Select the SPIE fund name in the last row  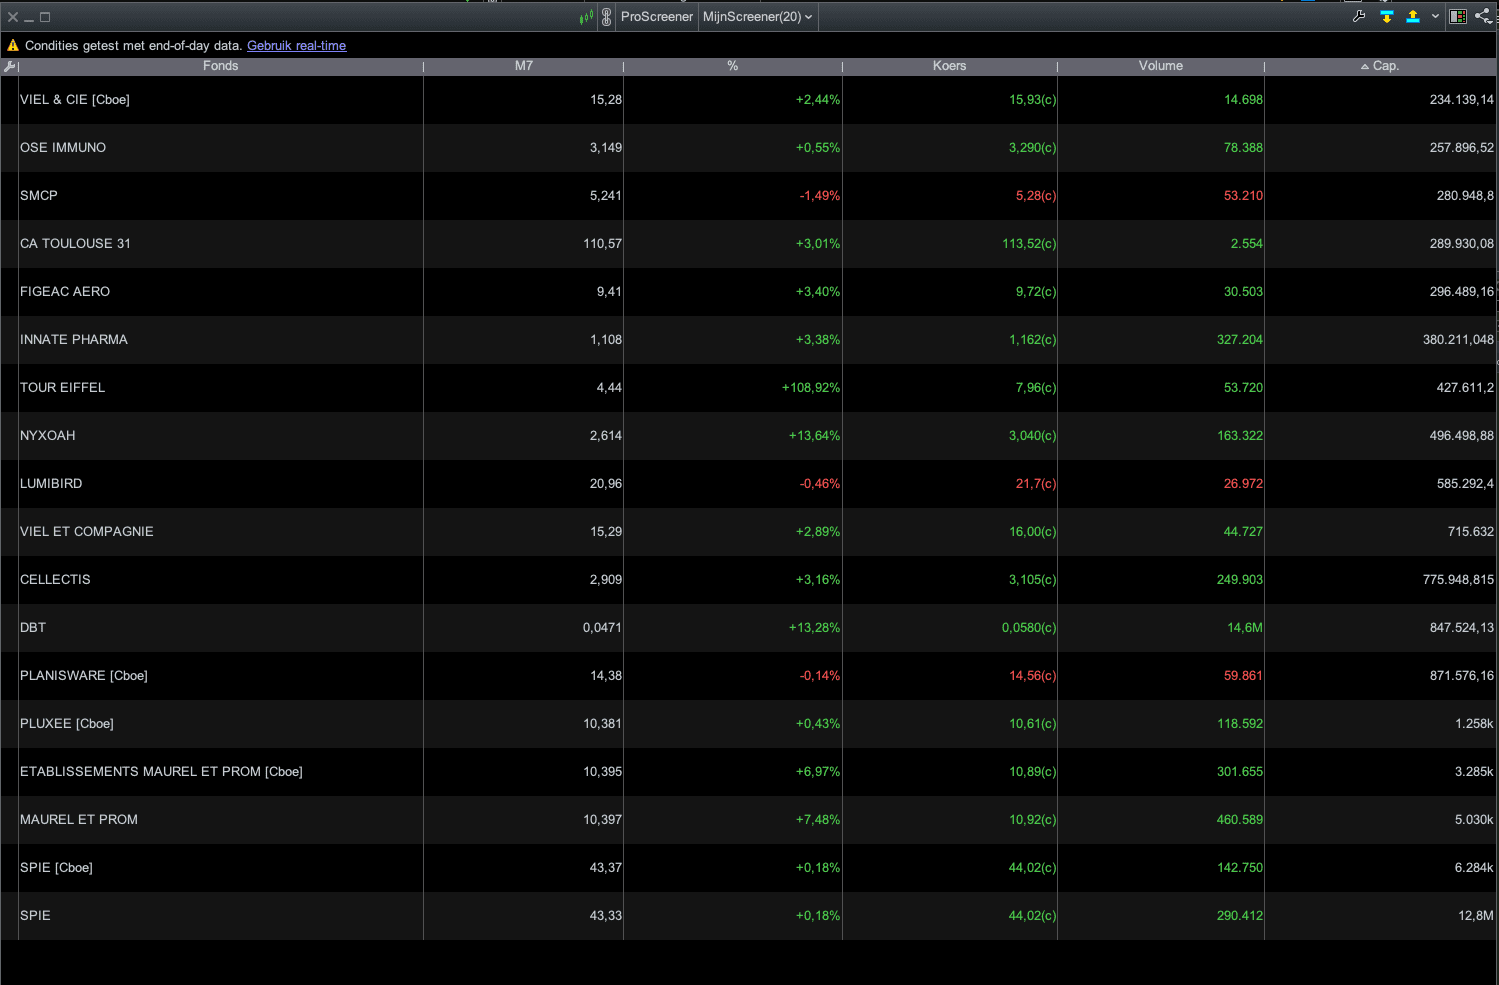coord(35,916)
